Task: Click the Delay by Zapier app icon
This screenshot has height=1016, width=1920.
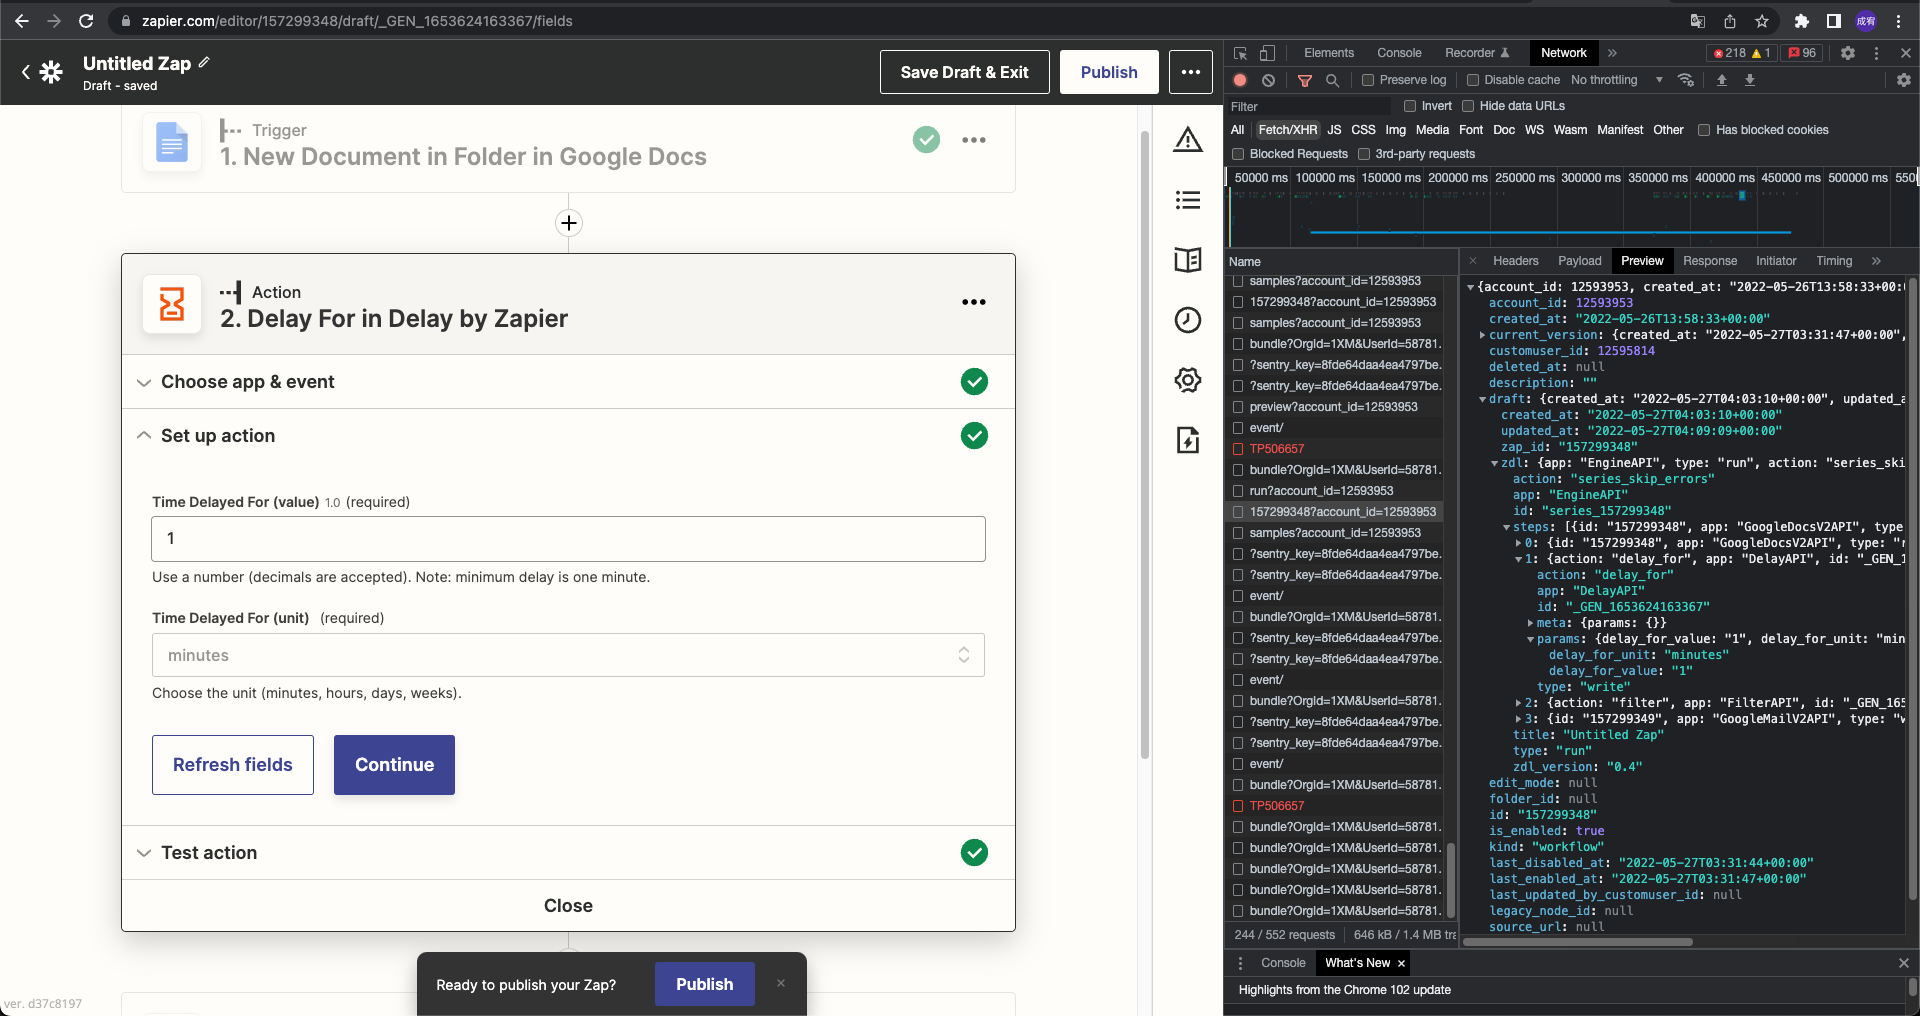Action: [x=172, y=304]
